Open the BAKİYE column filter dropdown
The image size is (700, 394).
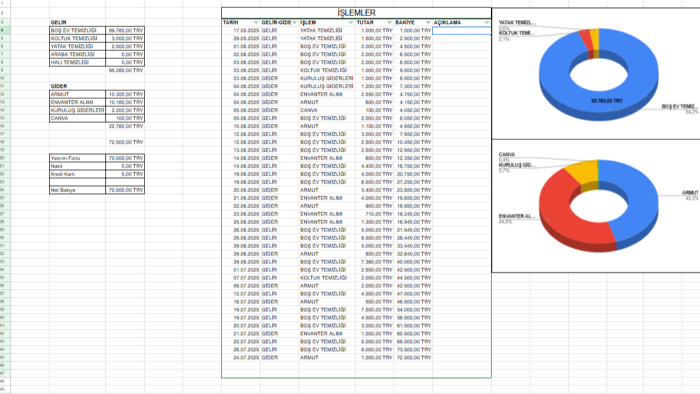[428, 22]
